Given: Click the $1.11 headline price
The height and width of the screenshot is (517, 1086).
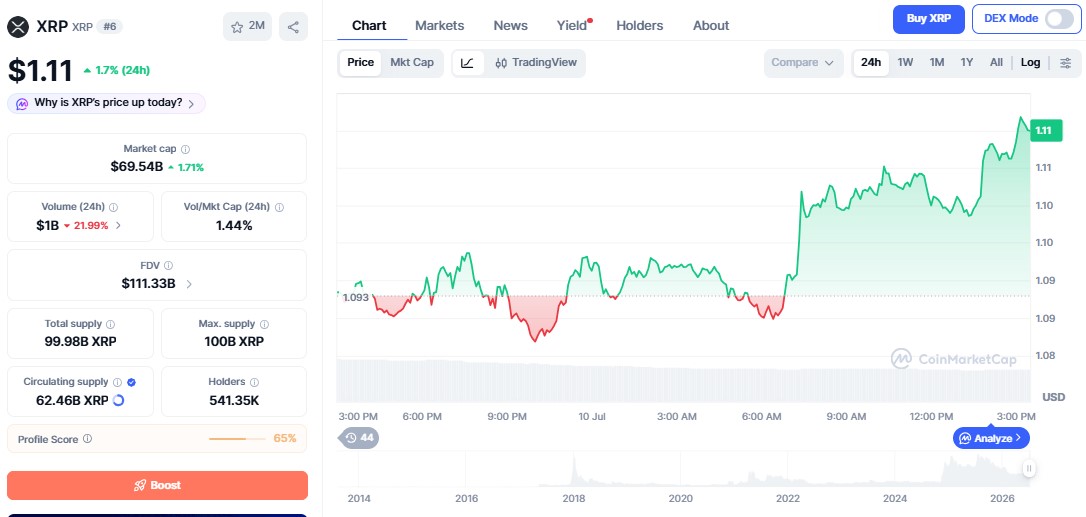Looking at the screenshot, I should (x=39, y=71).
